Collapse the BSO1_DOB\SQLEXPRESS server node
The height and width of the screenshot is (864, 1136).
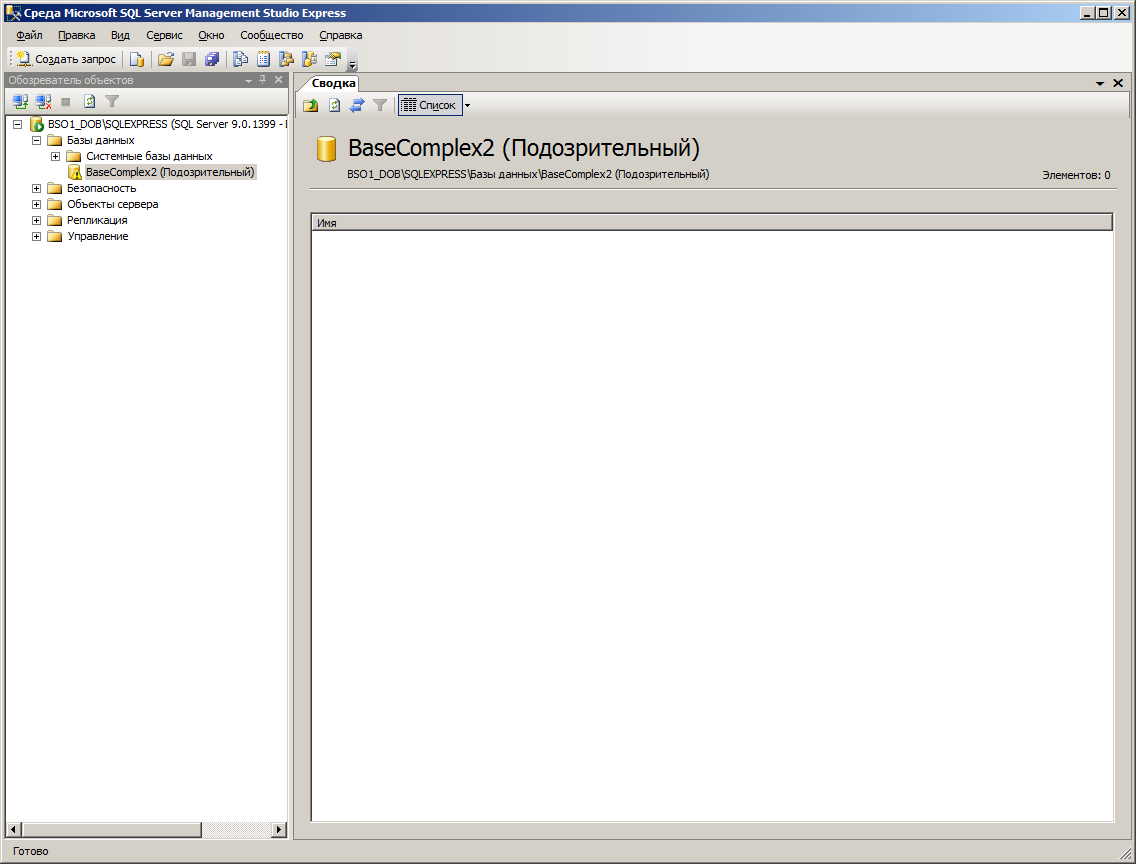pyautogui.click(x=17, y=125)
